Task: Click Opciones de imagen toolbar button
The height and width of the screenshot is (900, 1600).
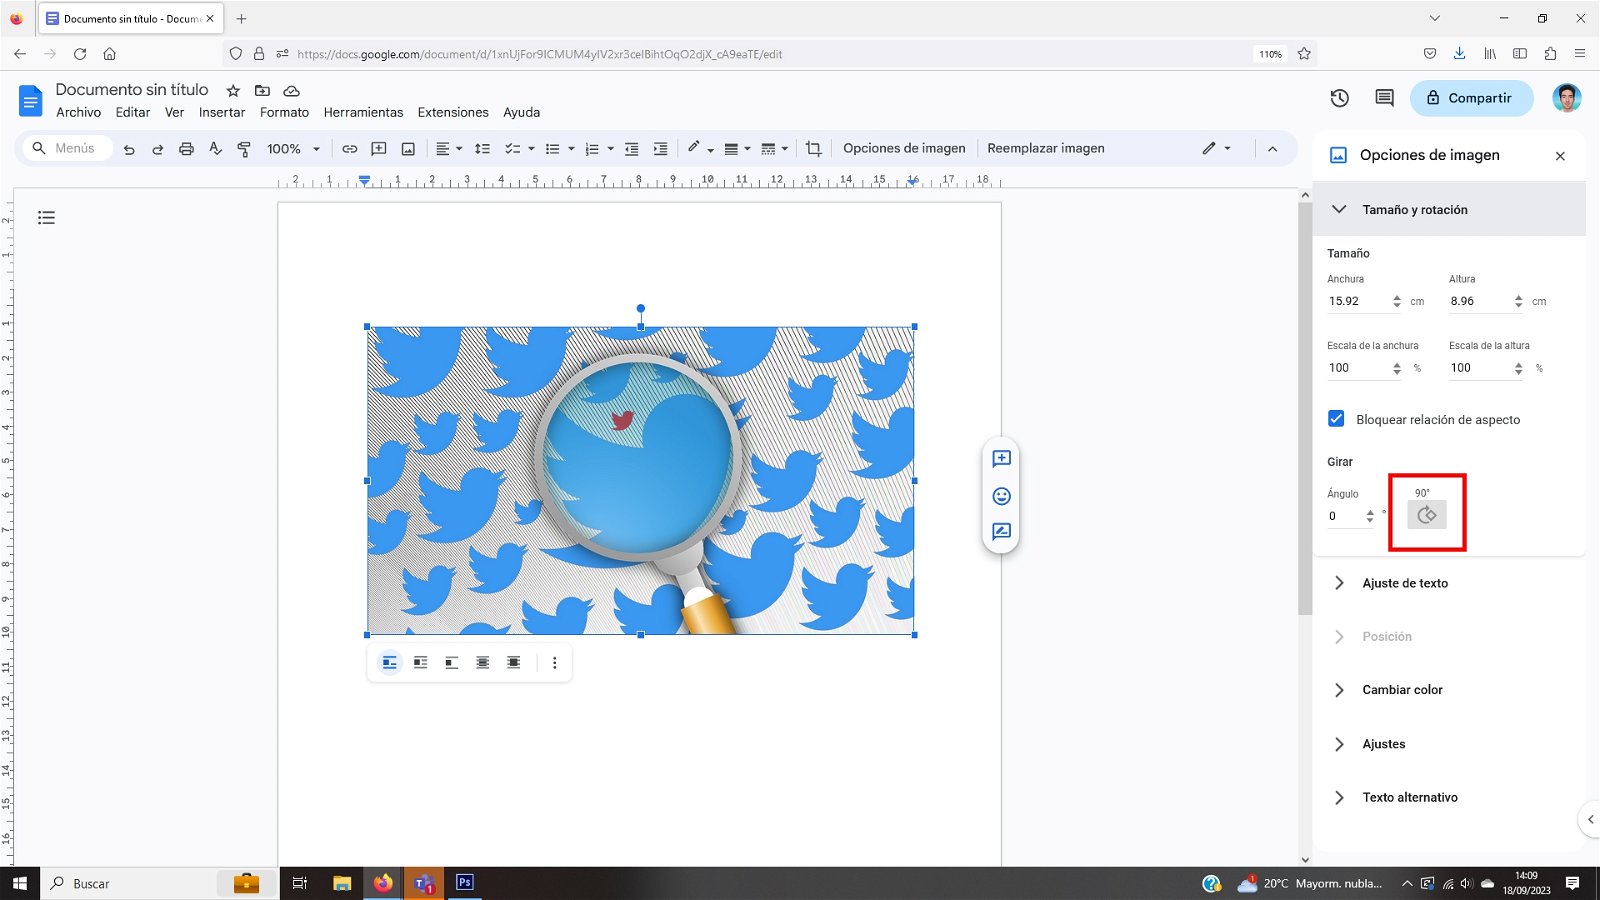Action: pyautogui.click(x=904, y=148)
